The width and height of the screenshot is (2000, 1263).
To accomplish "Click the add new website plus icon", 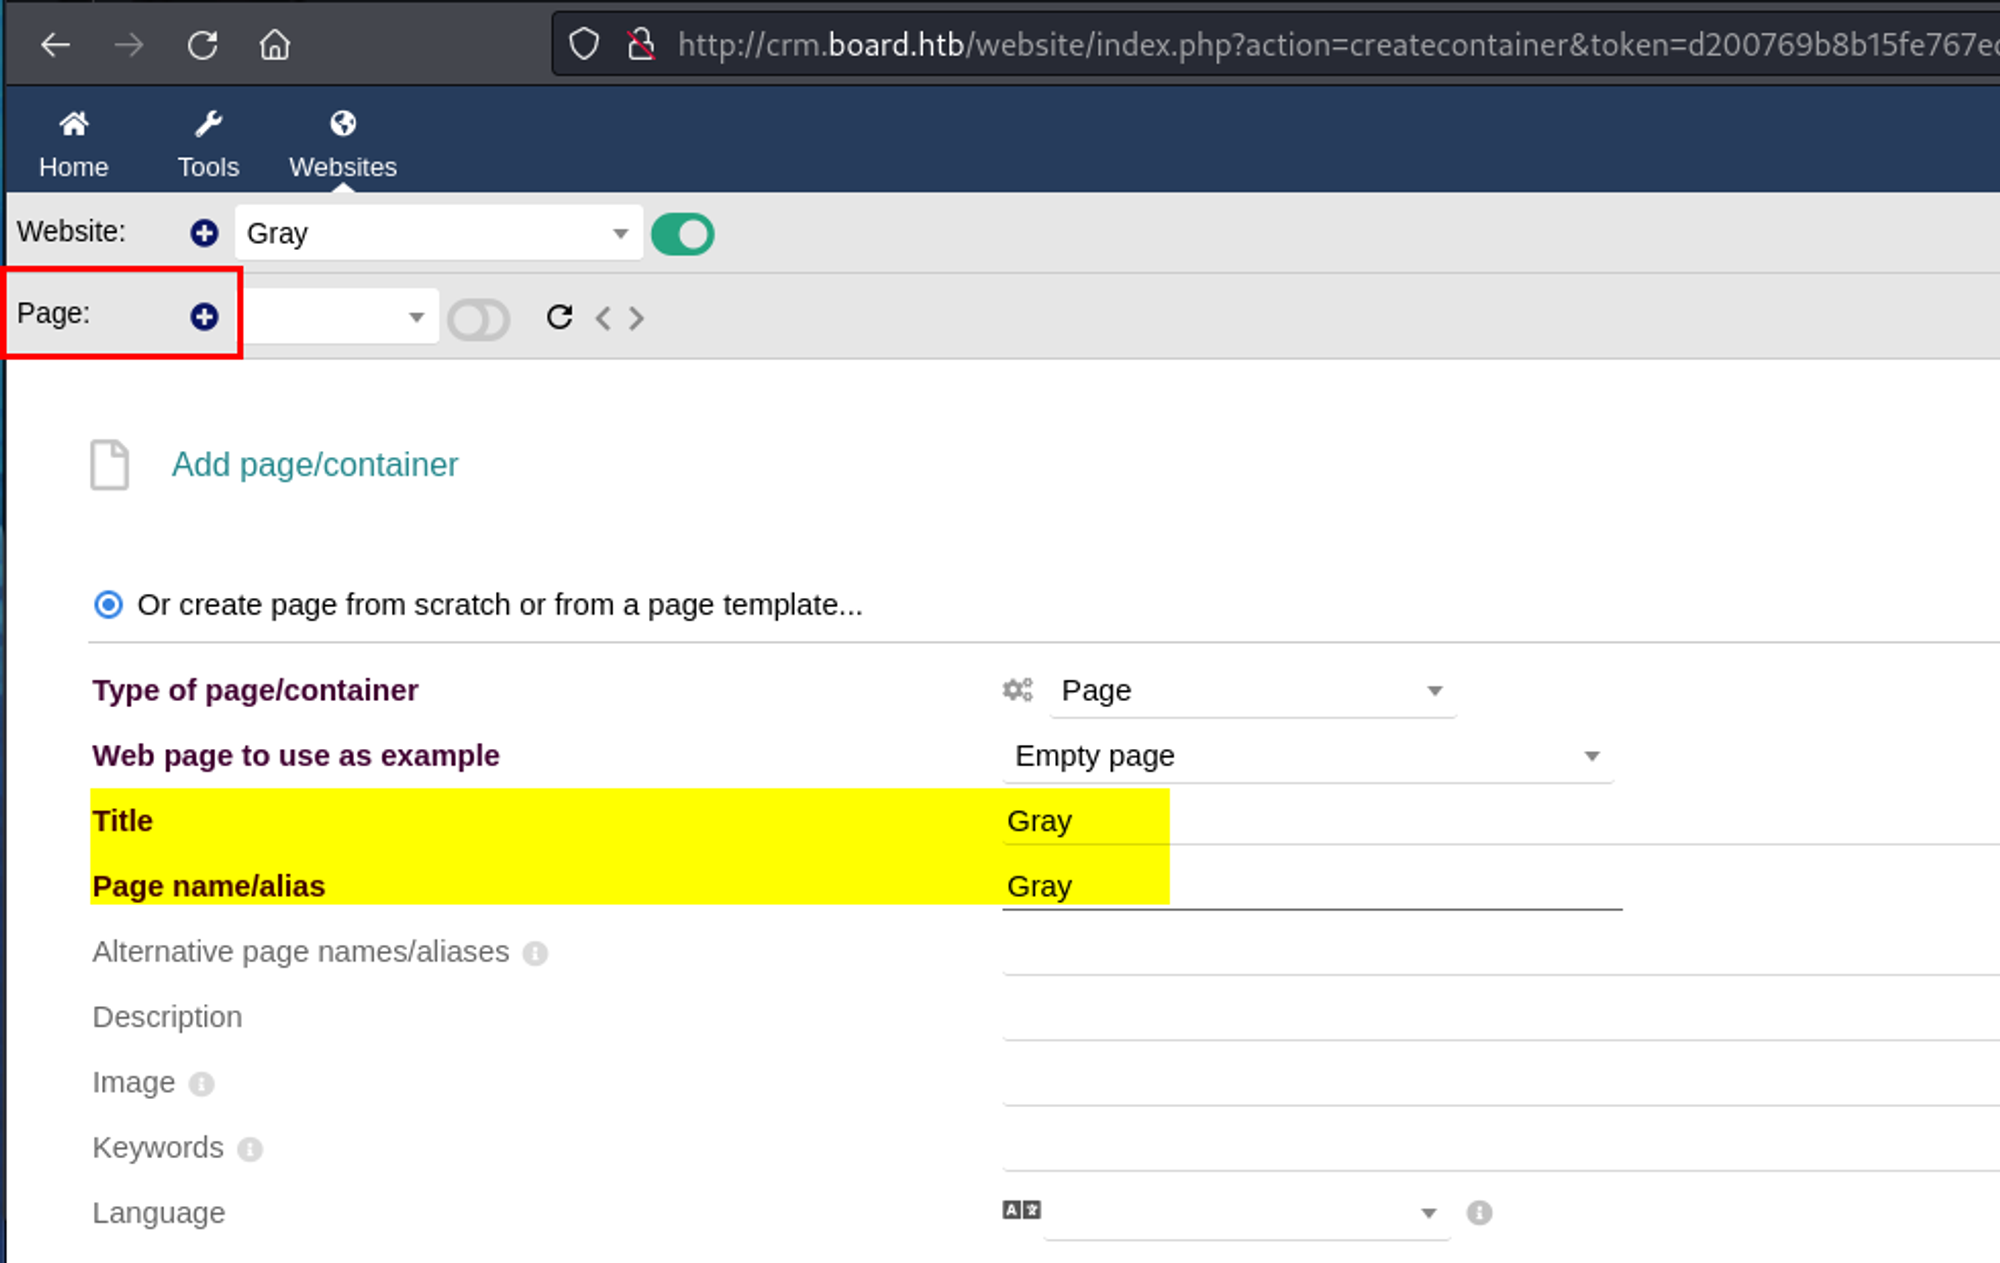I will [204, 233].
